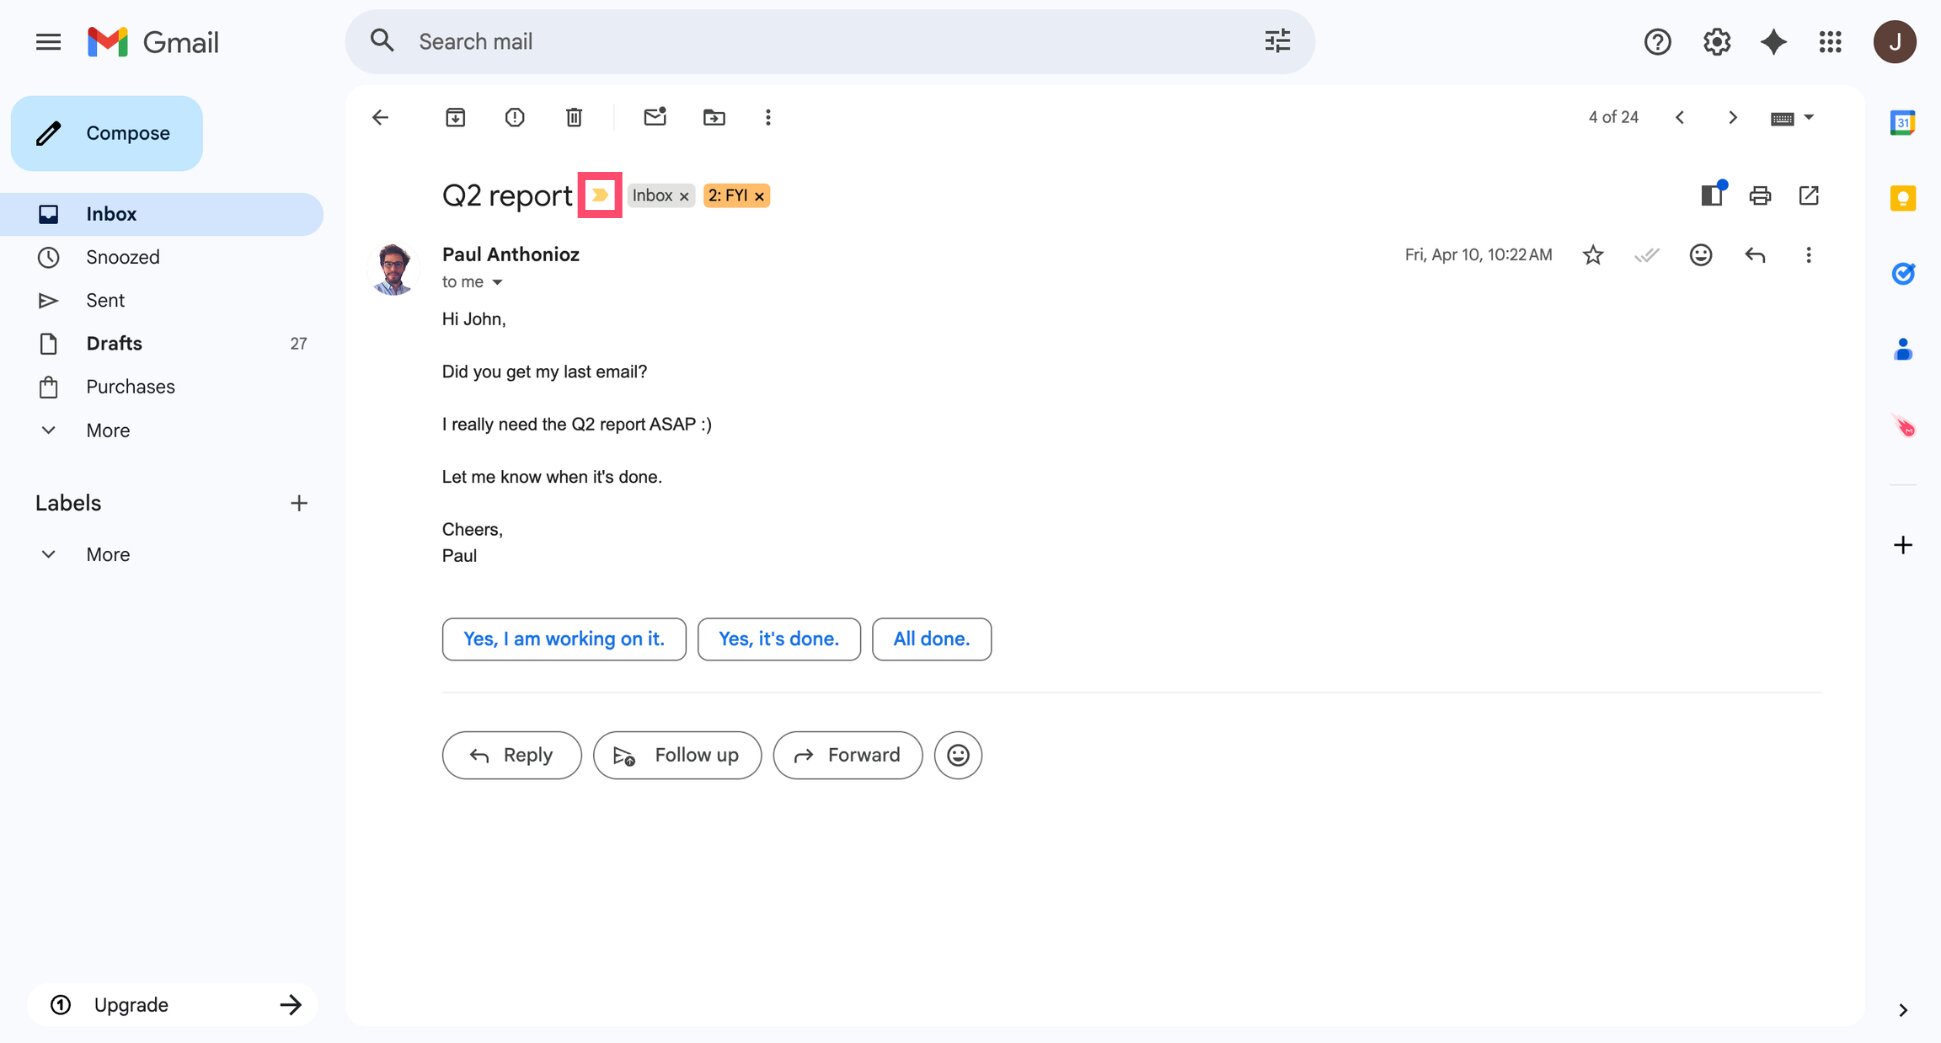The image size is (1941, 1043).
Task: Click the side panel icon with blue dot
Action: 1714,194
